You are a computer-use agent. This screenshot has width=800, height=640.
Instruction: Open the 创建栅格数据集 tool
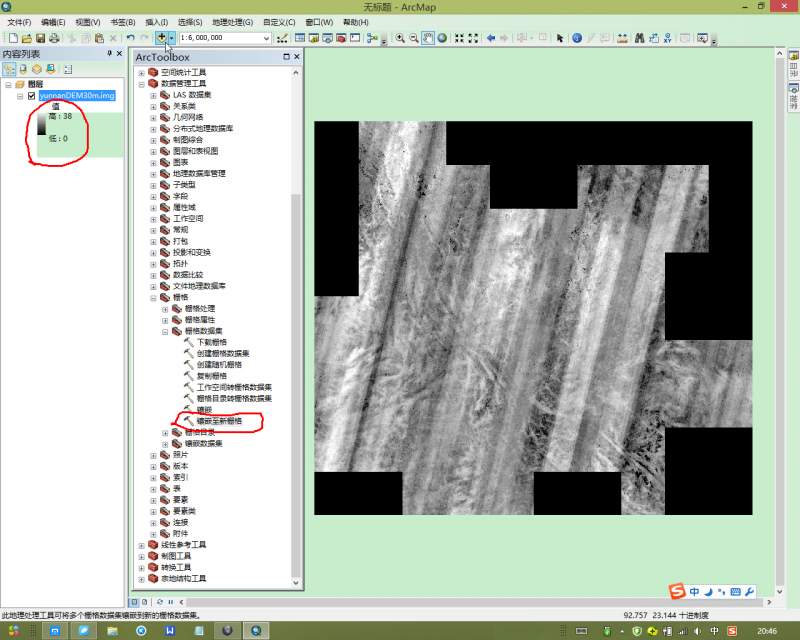pyautogui.click(x=223, y=354)
